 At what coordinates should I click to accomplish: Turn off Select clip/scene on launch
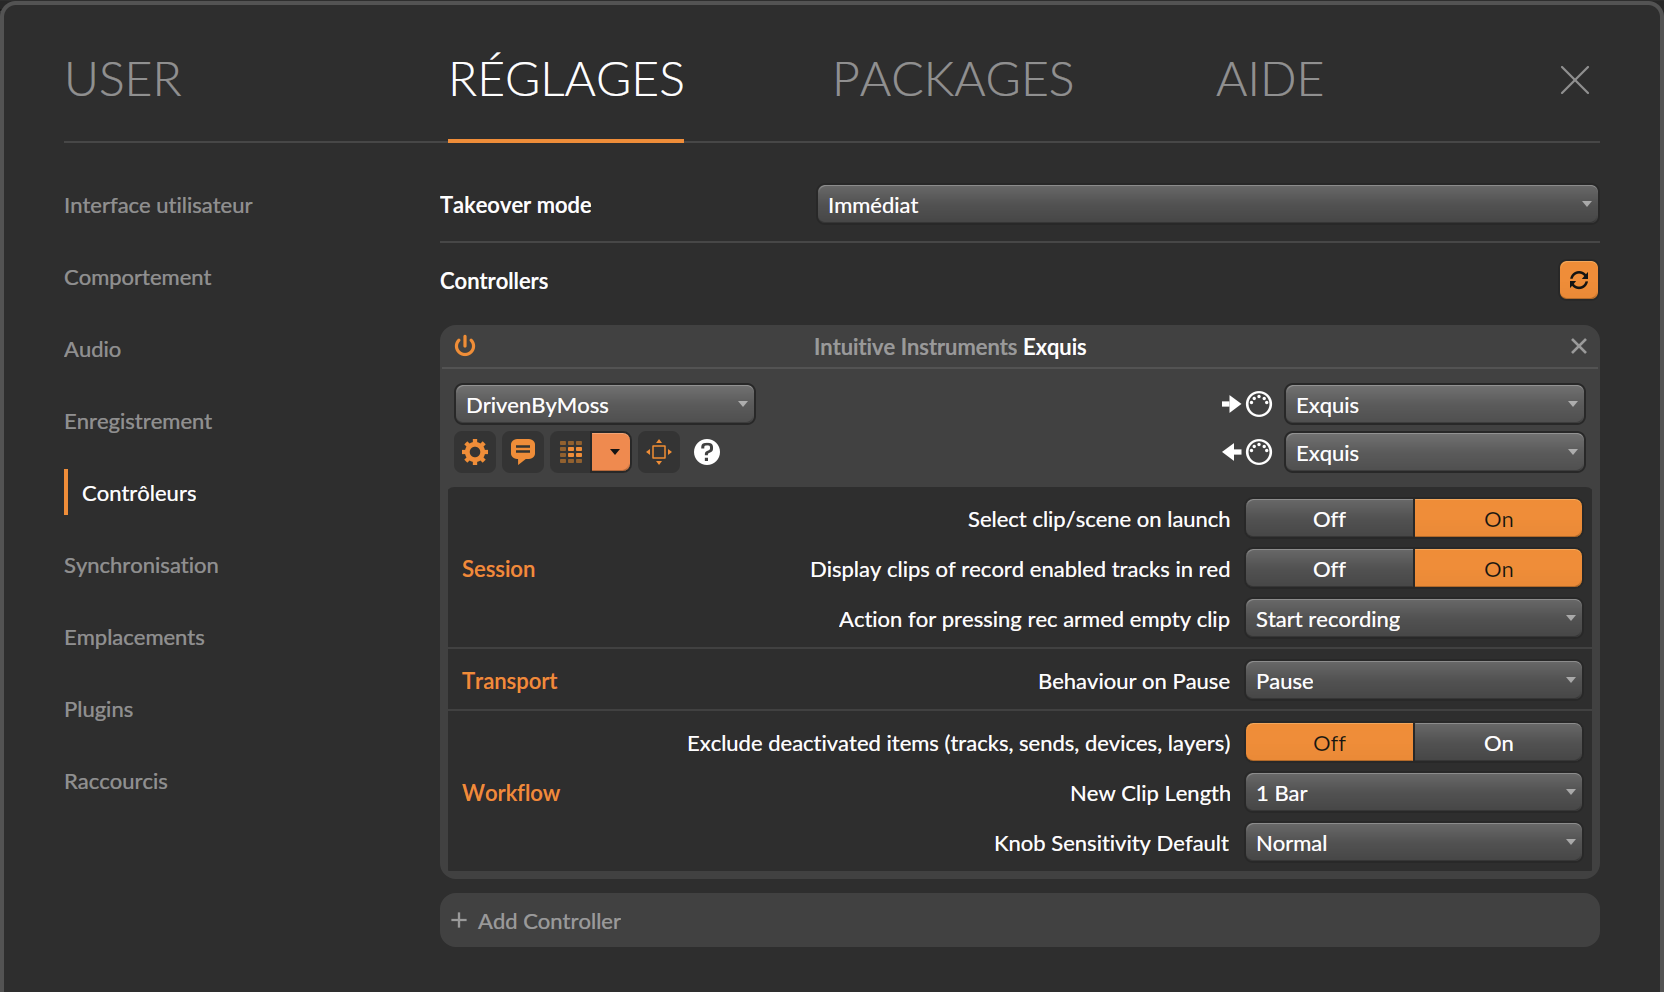pyautogui.click(x=1329, y=519)
